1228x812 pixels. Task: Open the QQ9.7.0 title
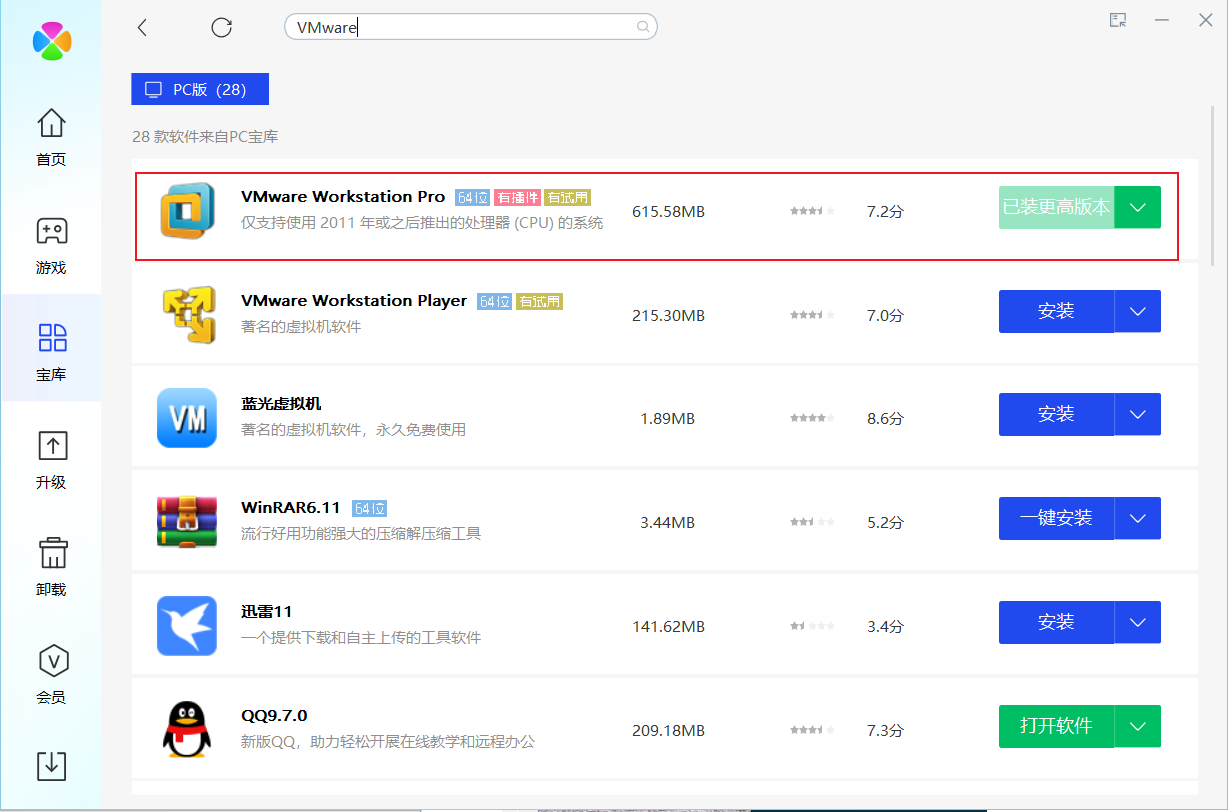tap(274, 716)
